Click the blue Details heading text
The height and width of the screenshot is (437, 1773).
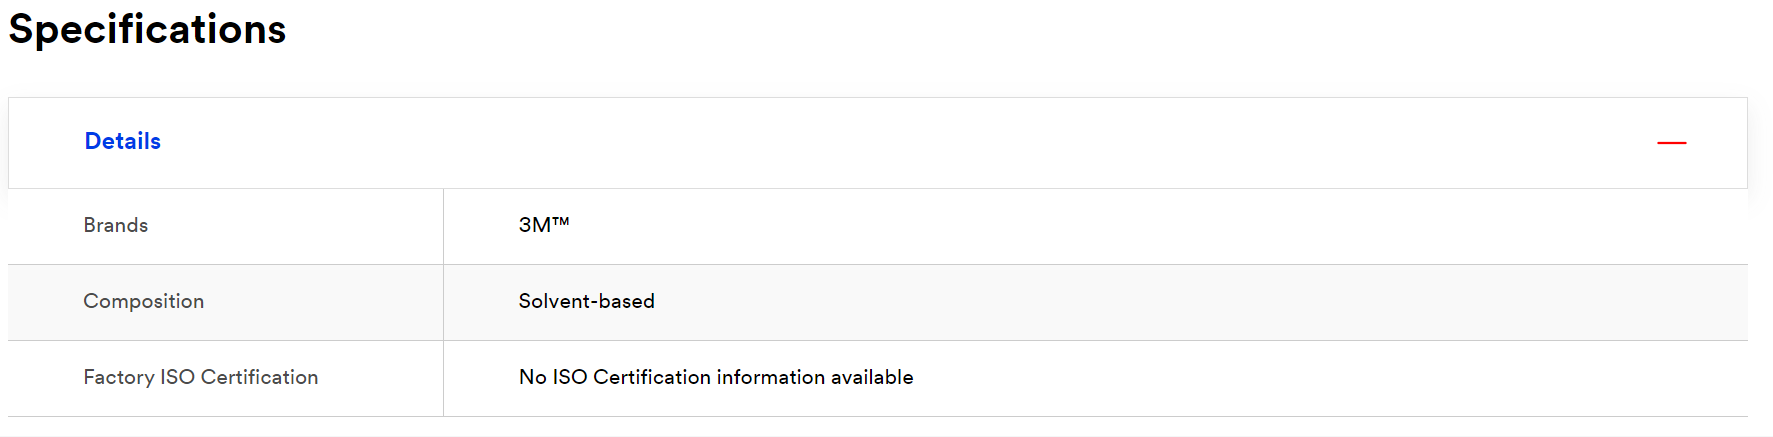tap(122, 141)
